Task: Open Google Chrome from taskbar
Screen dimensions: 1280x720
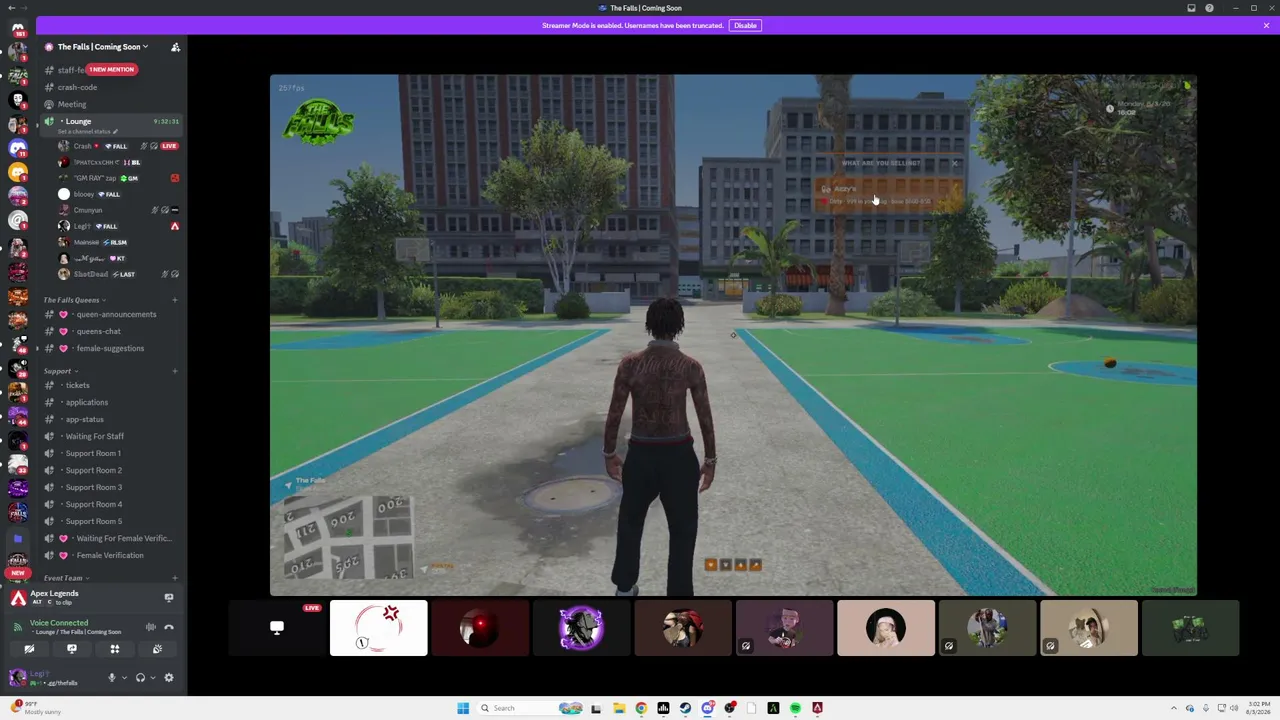Action: tap(641, 708)
